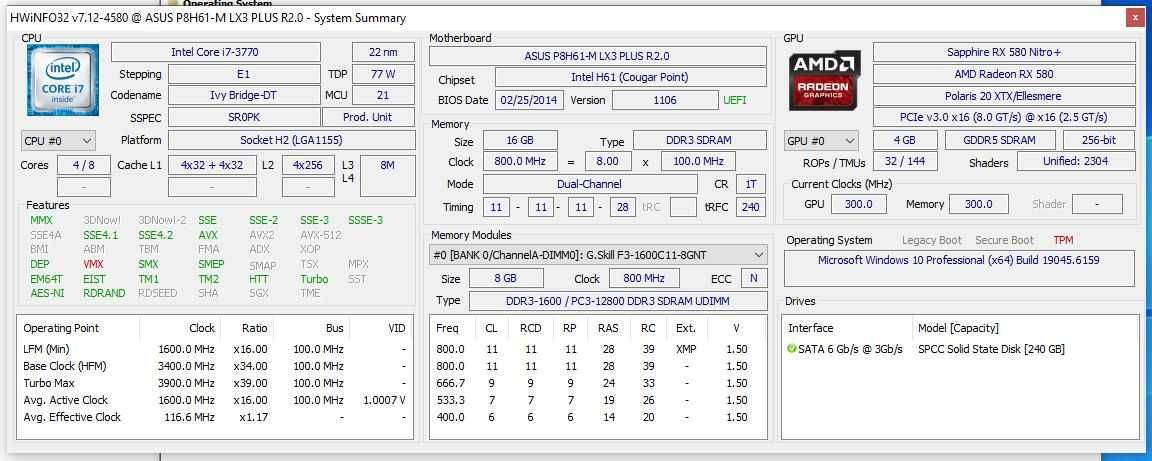Click the green SATA drive status icon
1152x461 pixels.
[791, 349]
